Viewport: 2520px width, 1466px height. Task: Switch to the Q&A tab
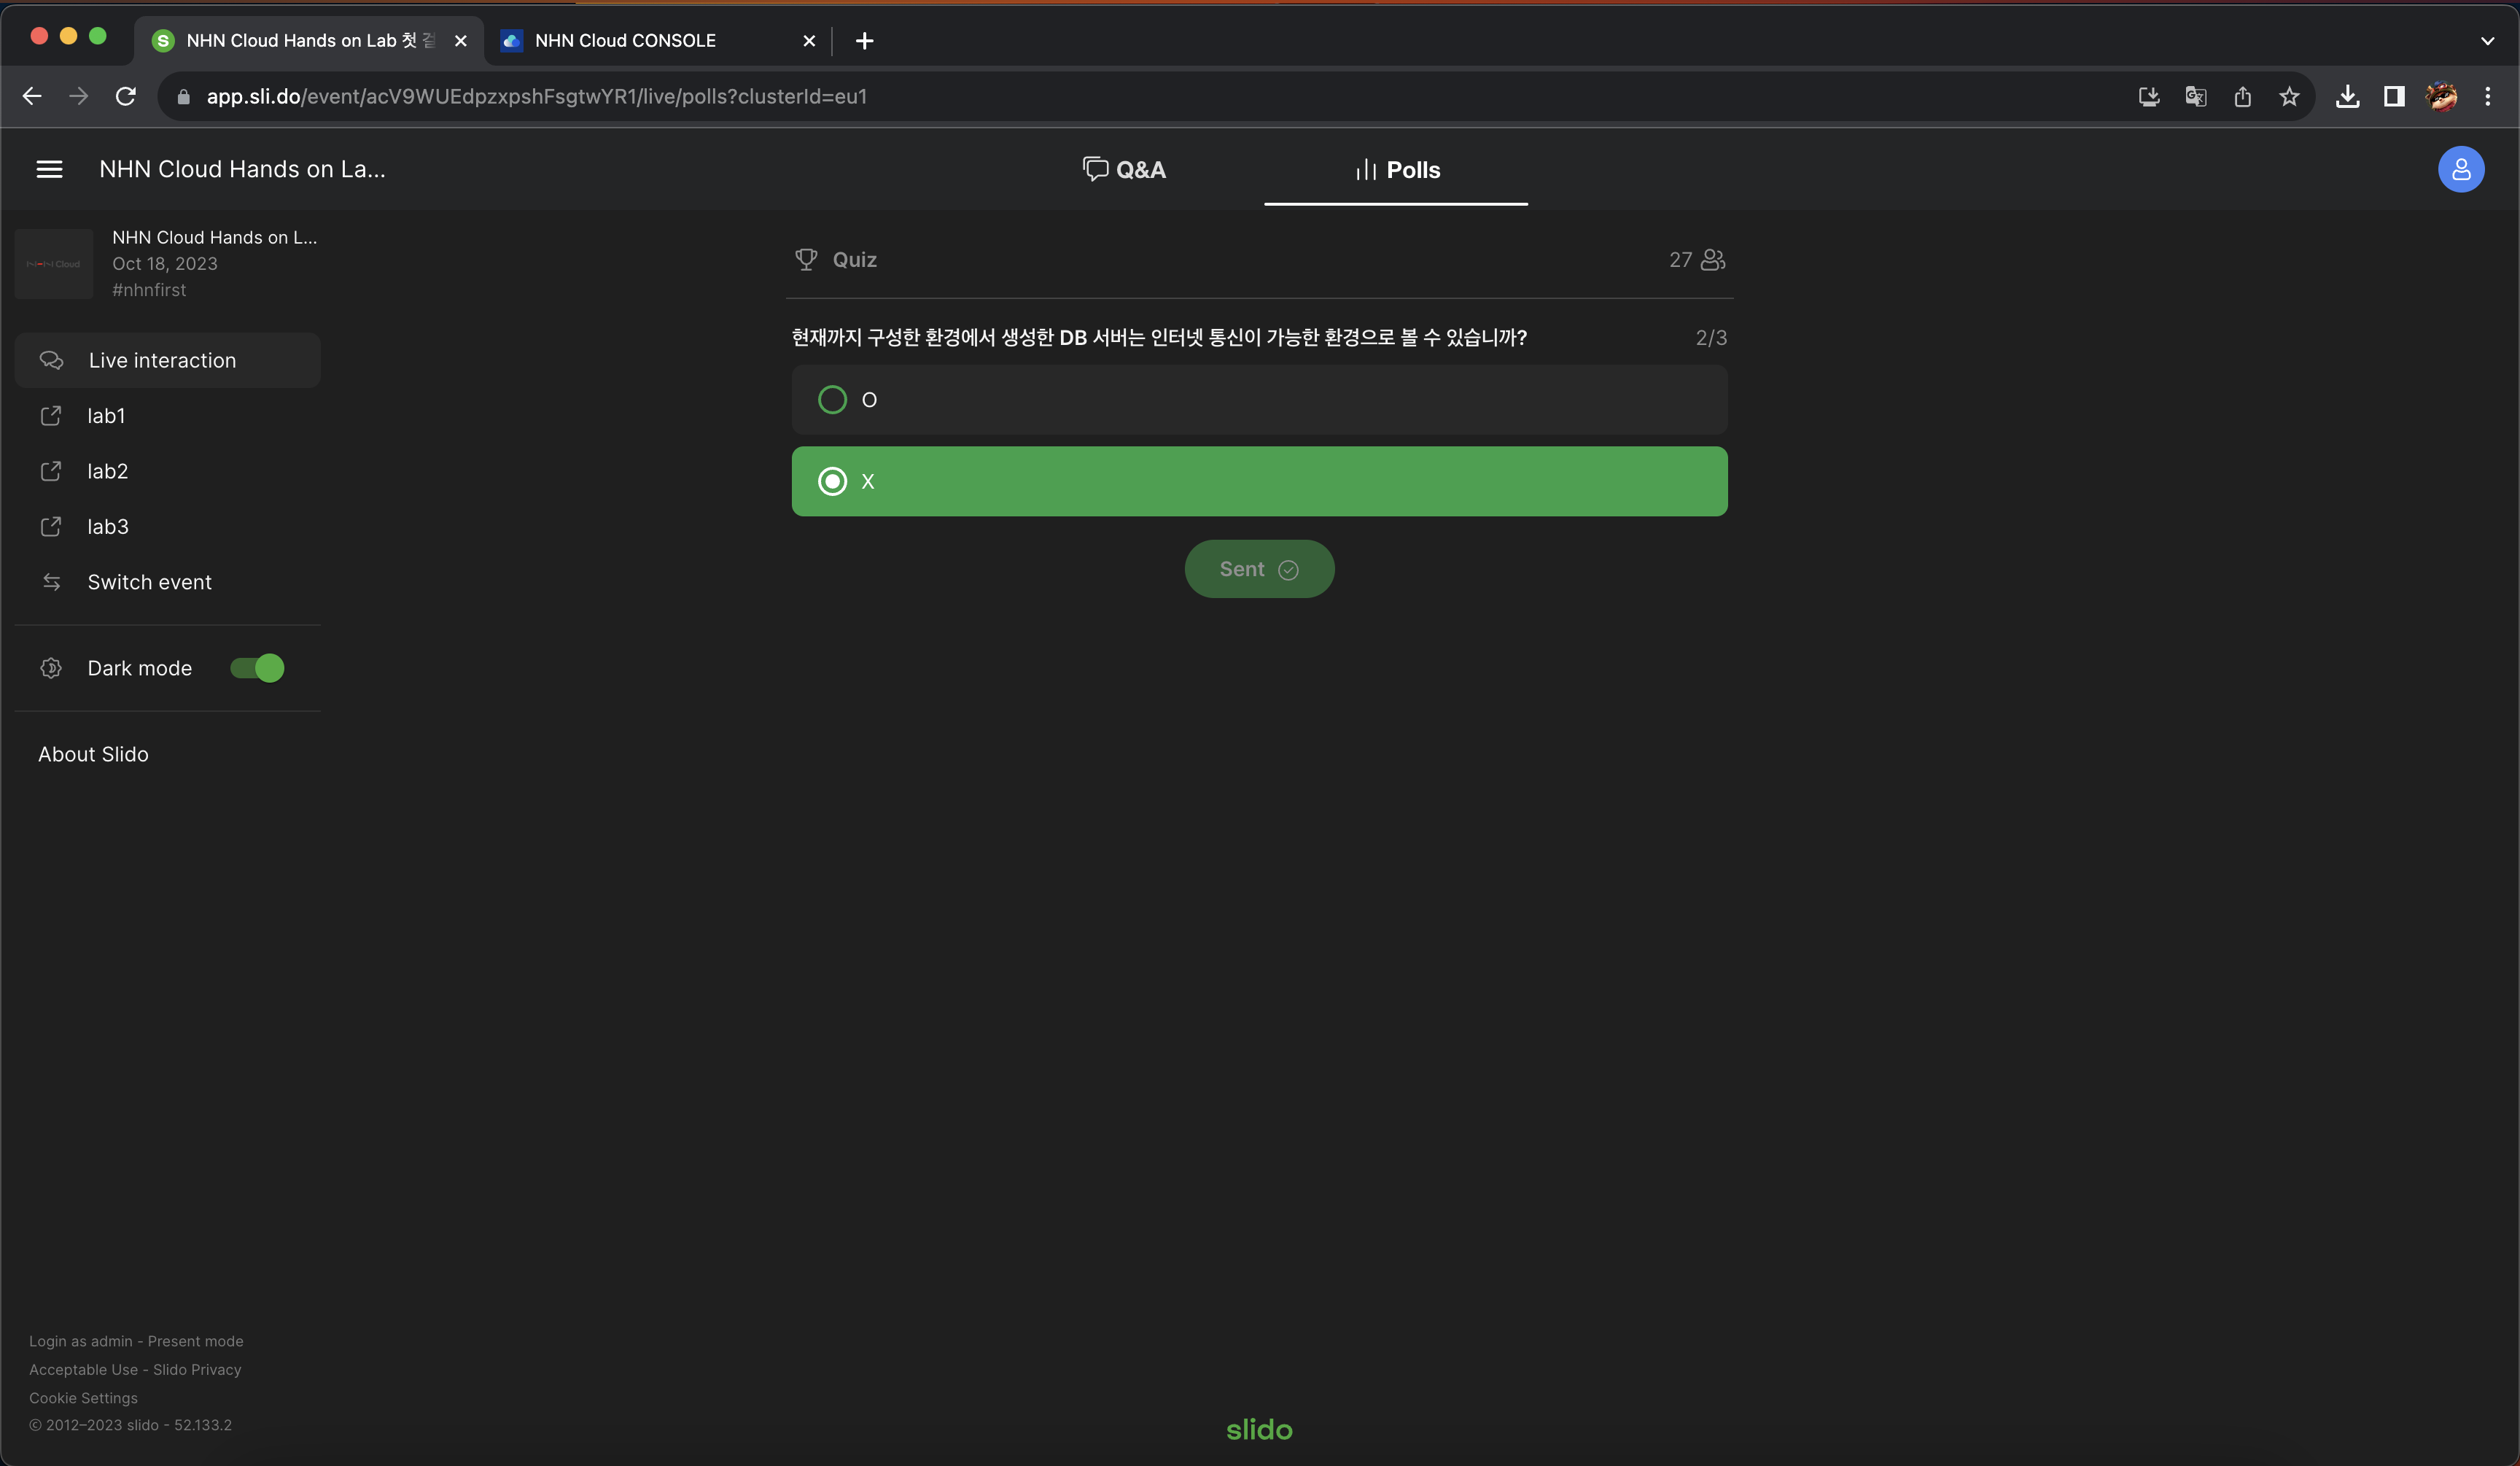coord(1124,170)
